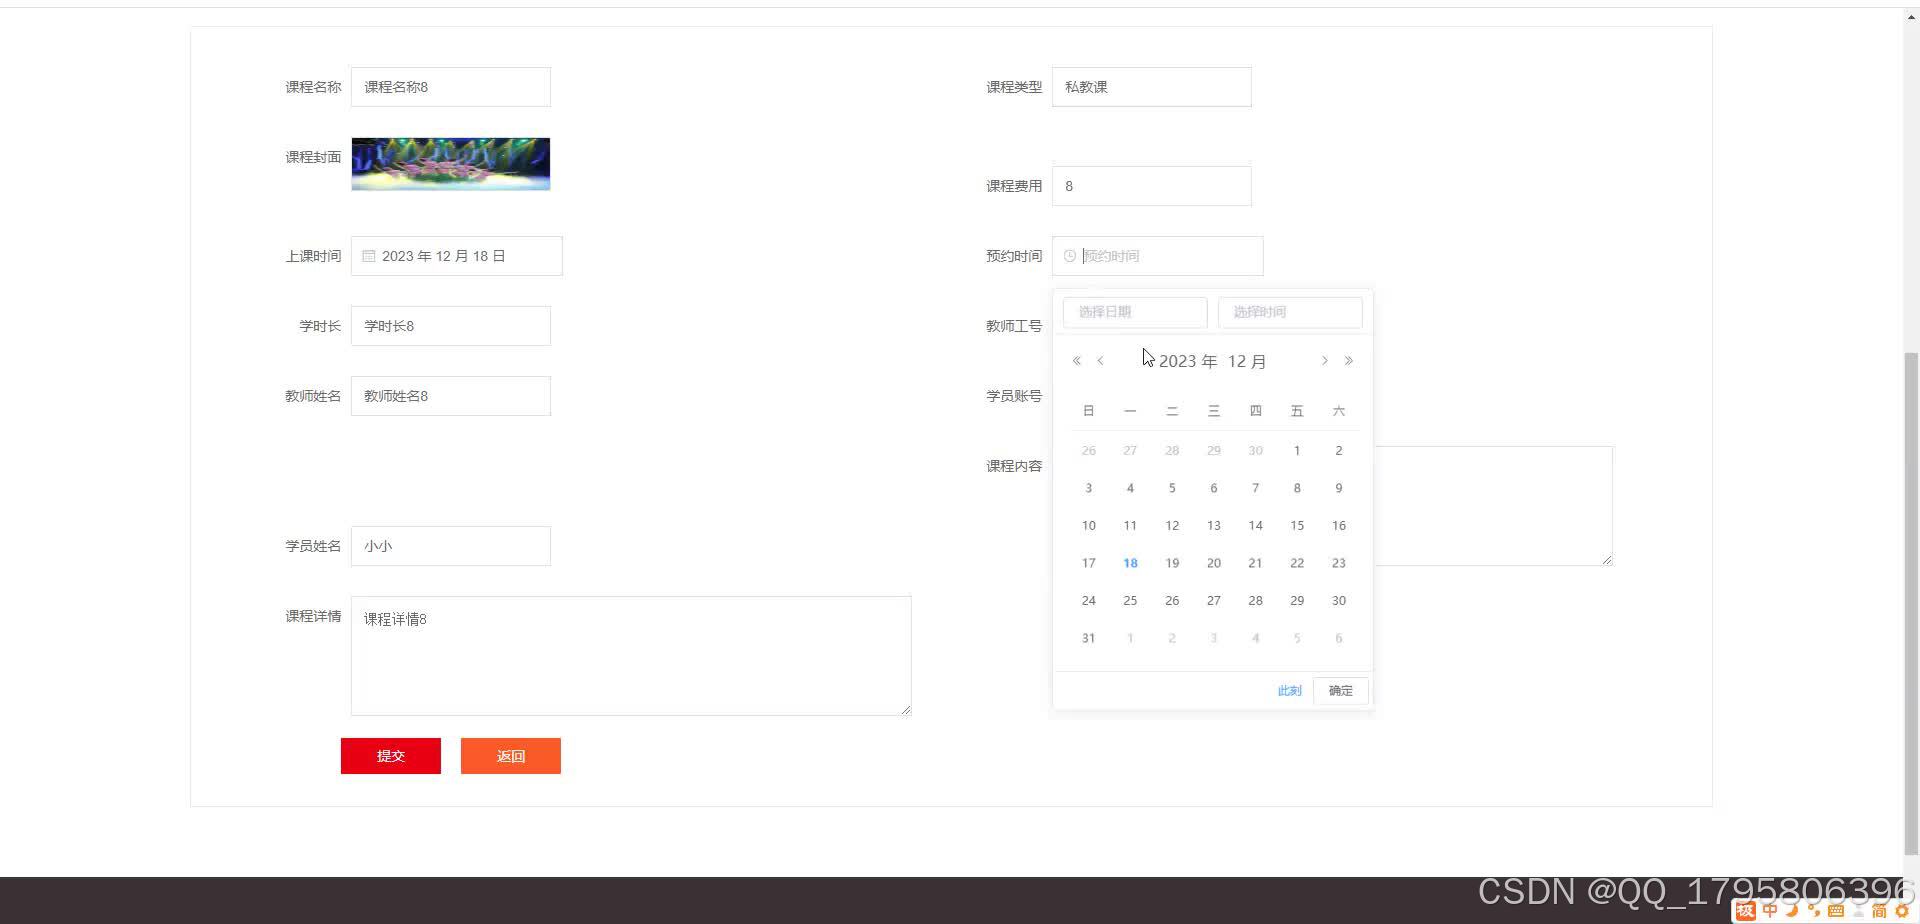Click the 课程详情 text area
This screenshot has height=924, width=1920.
pyautogui.click(x=631, y=656)
